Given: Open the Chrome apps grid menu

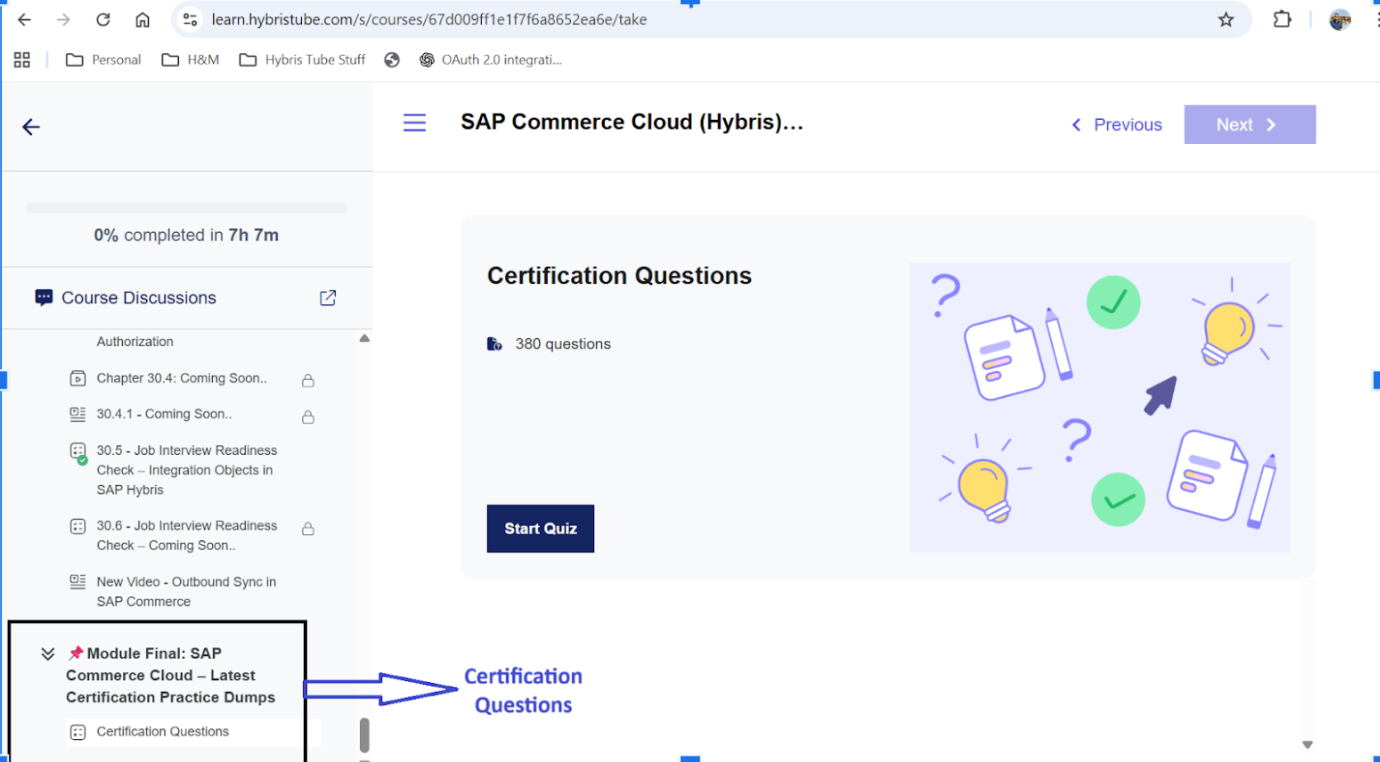Looking at the screenshot, I should (21, 59).
